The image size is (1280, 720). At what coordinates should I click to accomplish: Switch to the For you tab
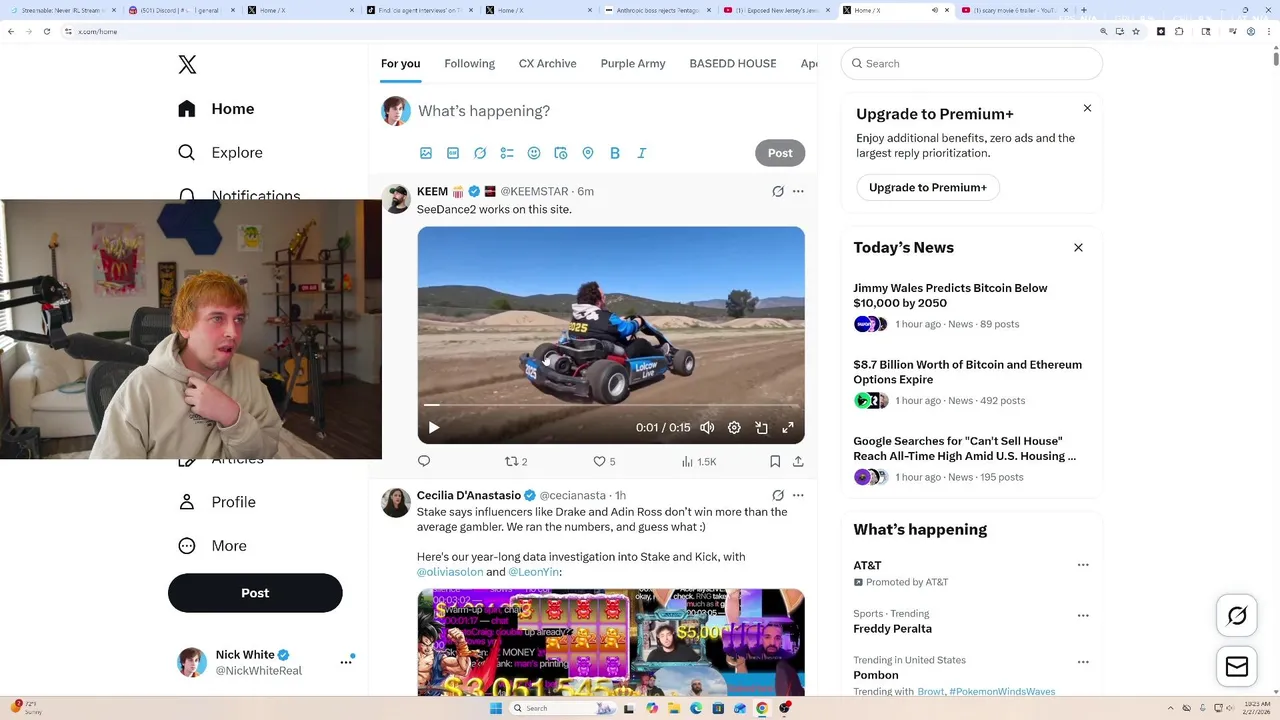(400, 63)
